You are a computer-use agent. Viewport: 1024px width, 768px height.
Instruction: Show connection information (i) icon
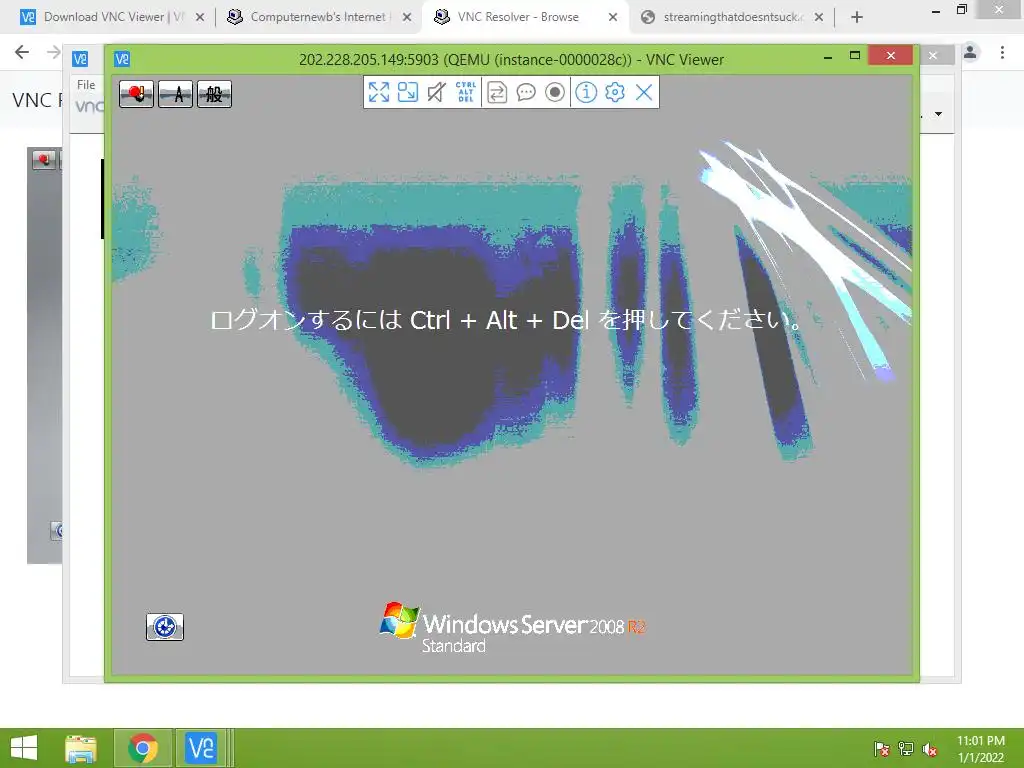coord(586,92)
